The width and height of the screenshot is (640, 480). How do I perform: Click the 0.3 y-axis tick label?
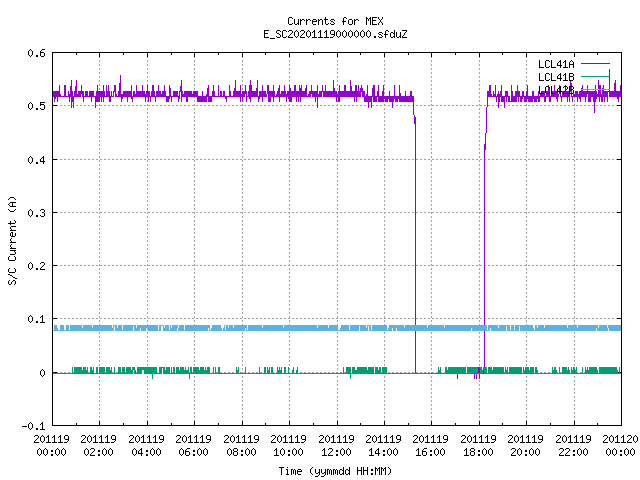click(x=36, y=213)
